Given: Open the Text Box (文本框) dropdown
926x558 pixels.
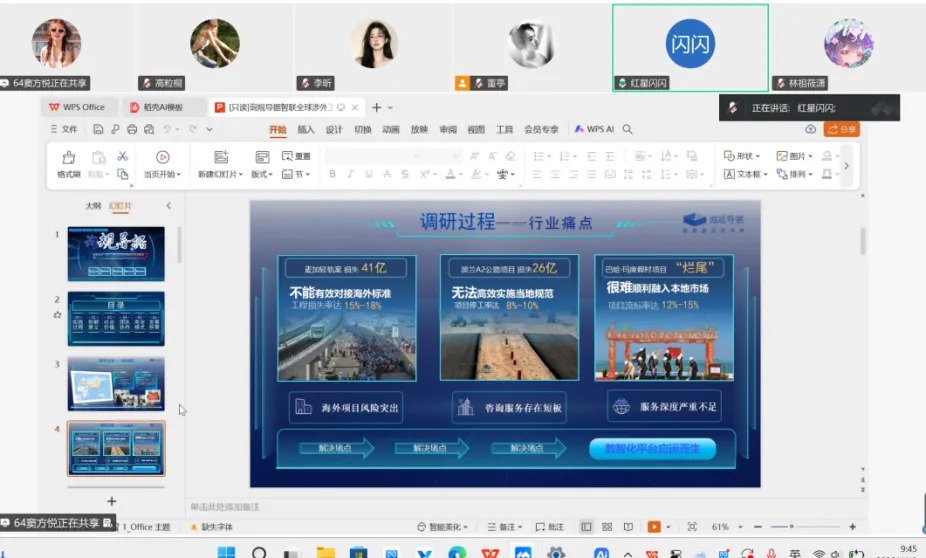Looking at the screenshot, I should (745, 174).
